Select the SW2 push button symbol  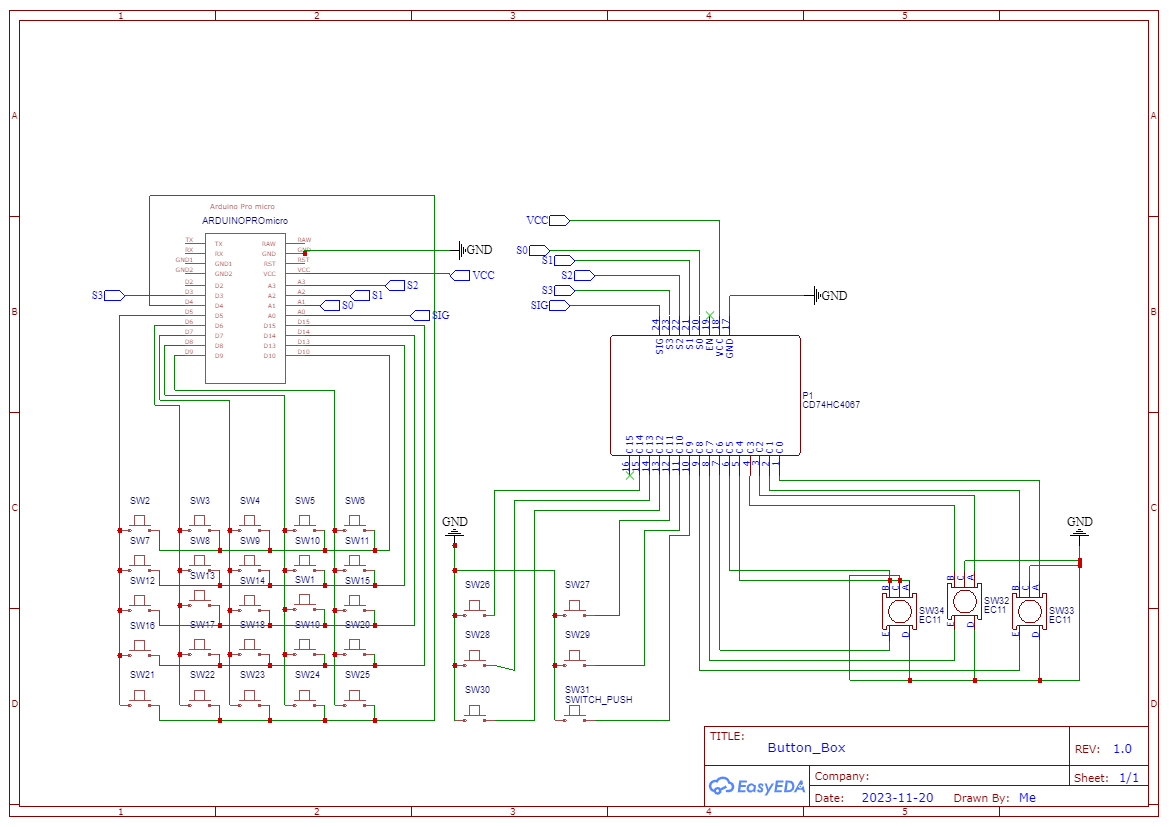pyautogui.click(x=139, y=523)
